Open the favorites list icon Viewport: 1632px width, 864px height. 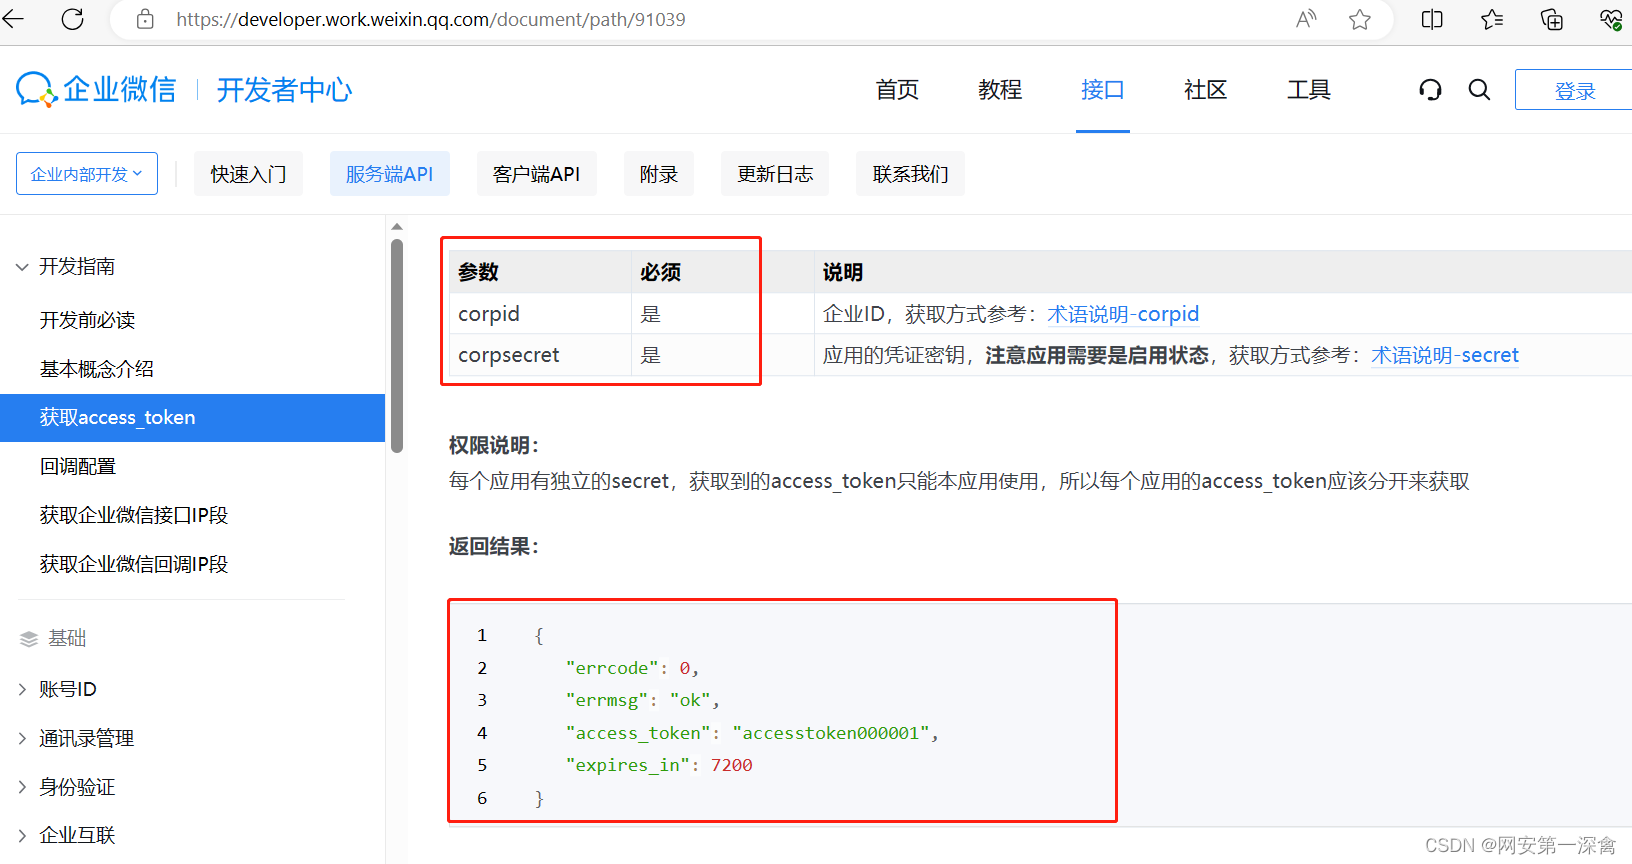[1492, 19]
